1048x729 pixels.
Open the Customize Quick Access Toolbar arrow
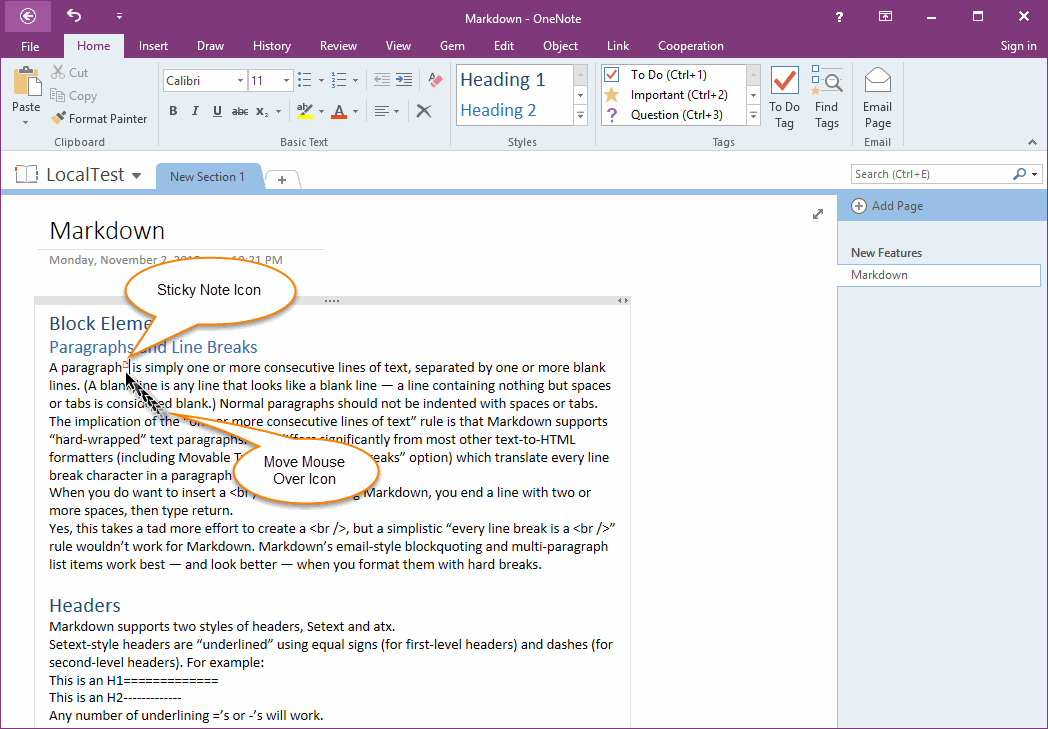pos(119,16)
